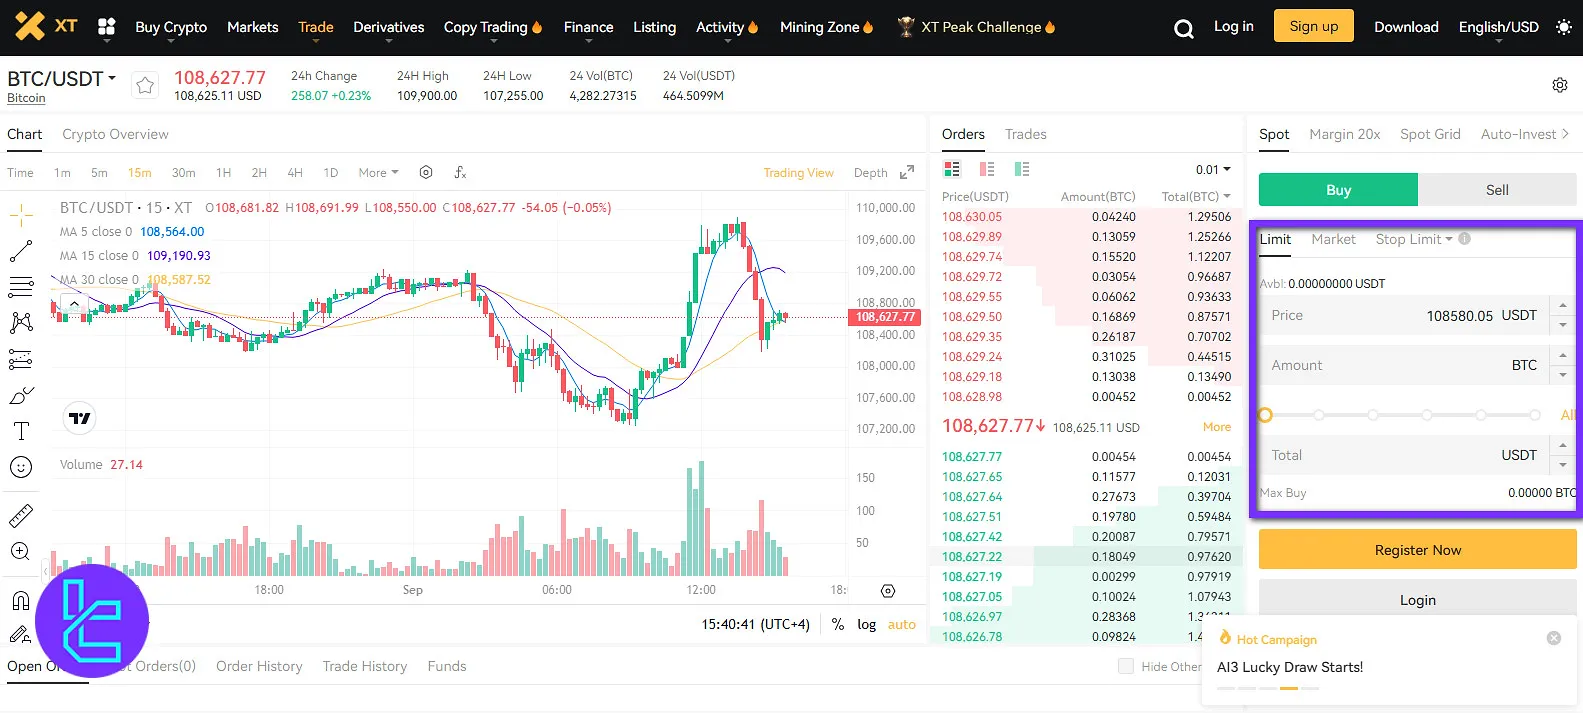Open the Order History tab
The height and width of the screenshot is (713, 1583).
[x=259, y=666]
